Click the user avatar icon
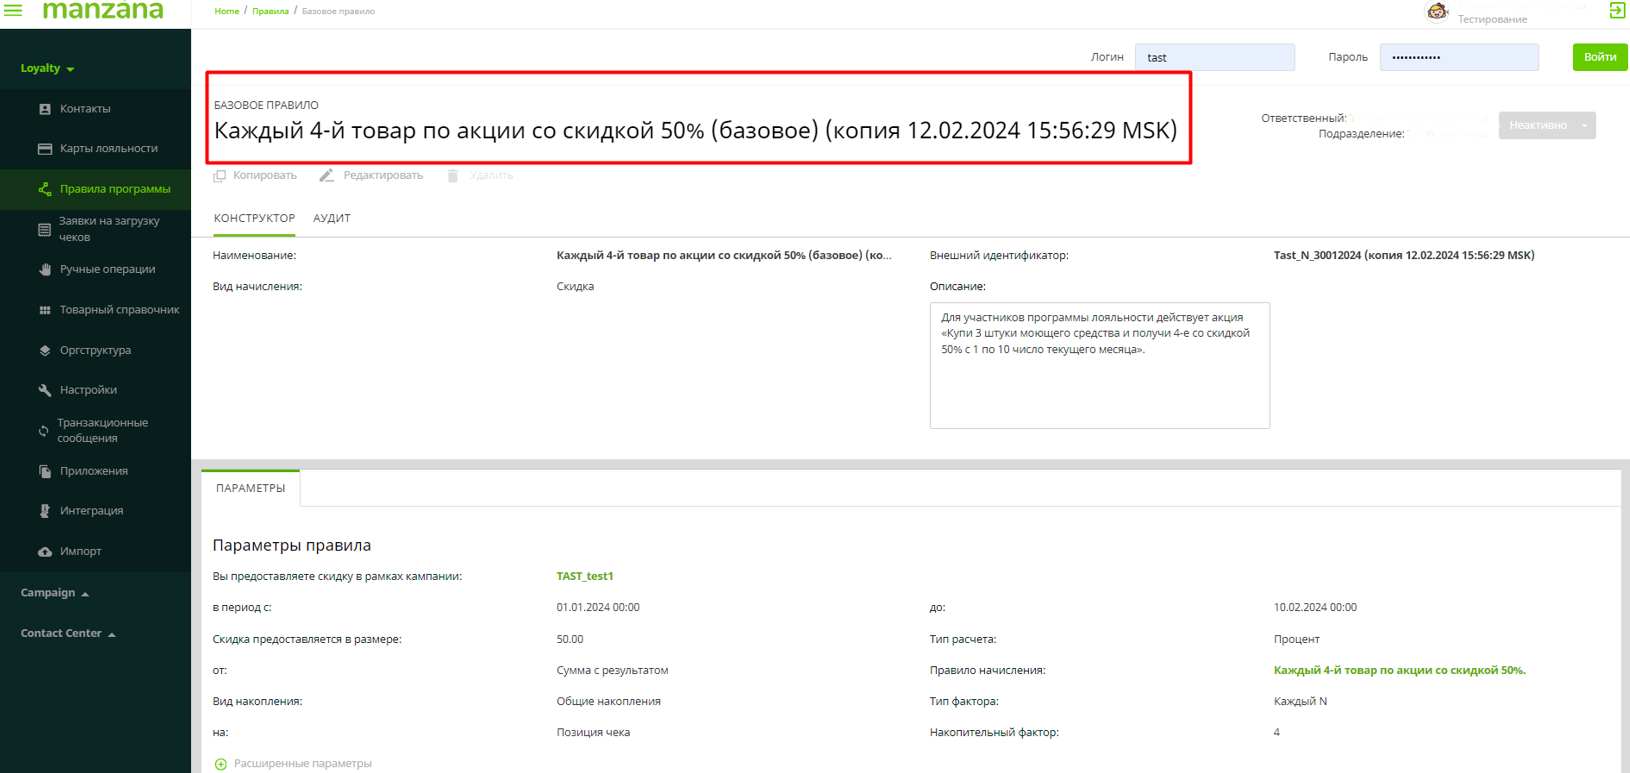1630x773 pixels. 1437,12
